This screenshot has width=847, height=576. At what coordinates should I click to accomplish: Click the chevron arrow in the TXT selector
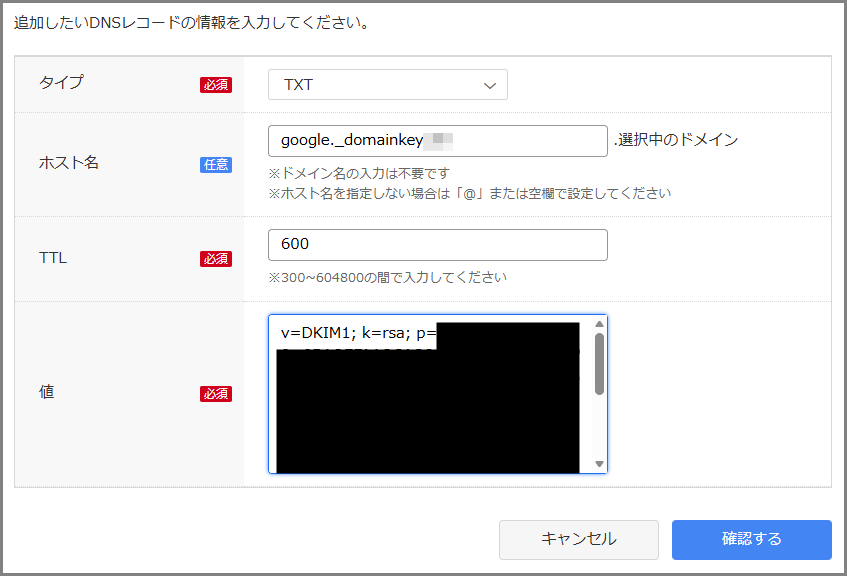[490, 86]
